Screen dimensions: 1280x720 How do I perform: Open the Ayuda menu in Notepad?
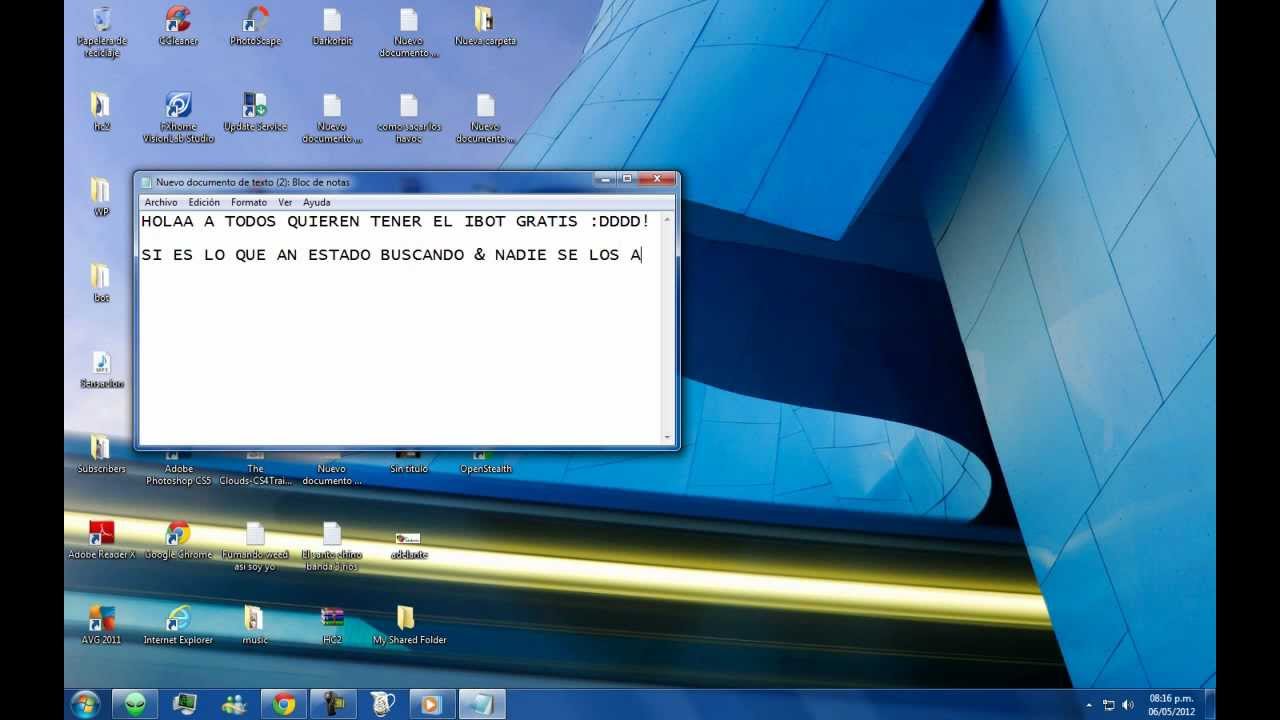coord(316,202)
